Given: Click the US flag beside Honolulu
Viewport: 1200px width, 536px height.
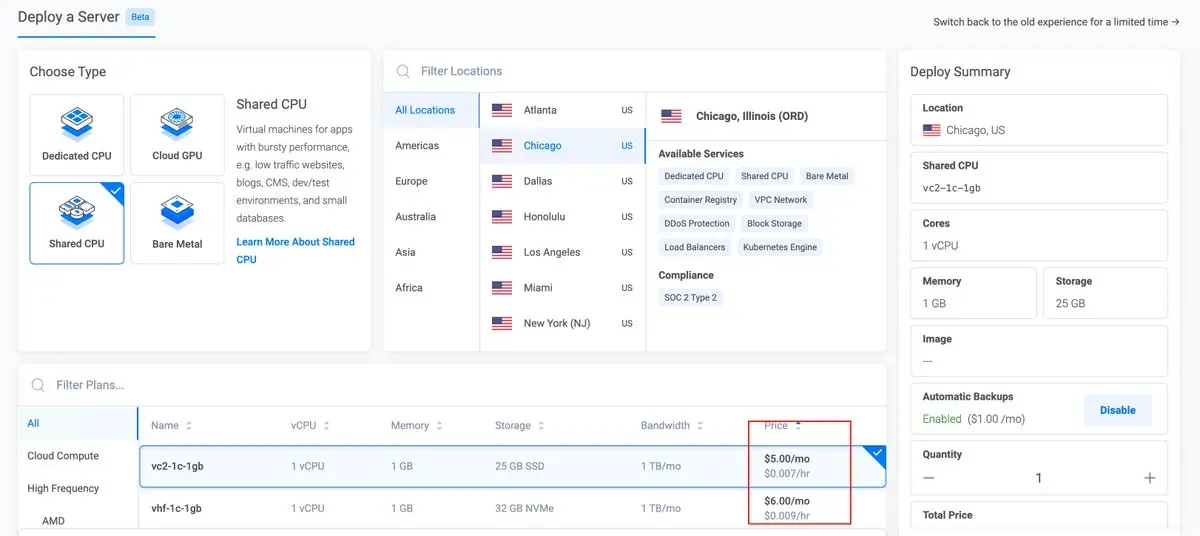Looking at the screenshot, I should (502, 217).
